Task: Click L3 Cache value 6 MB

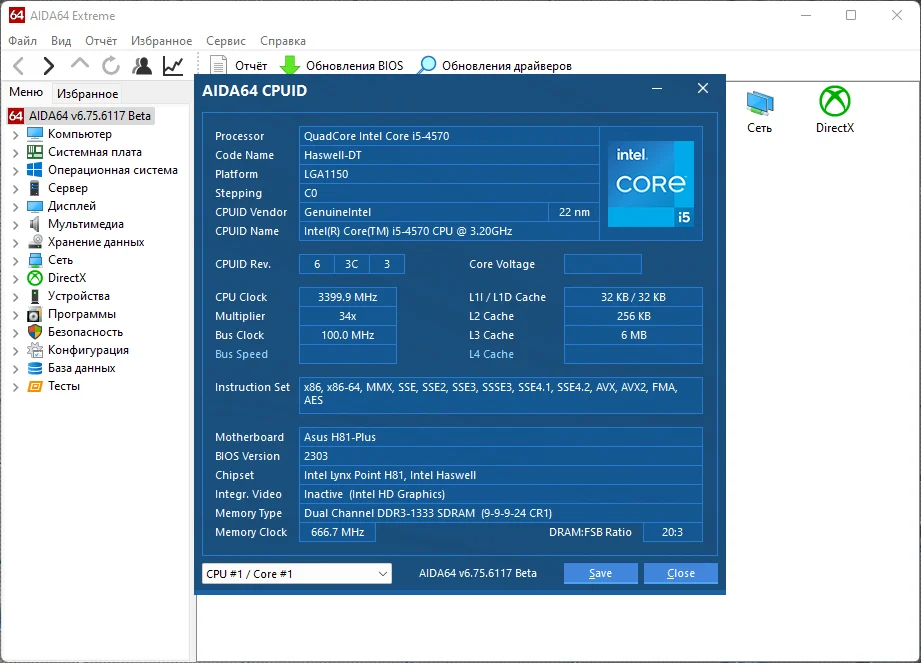Action: pyautogui.click(x=633, y=335)
